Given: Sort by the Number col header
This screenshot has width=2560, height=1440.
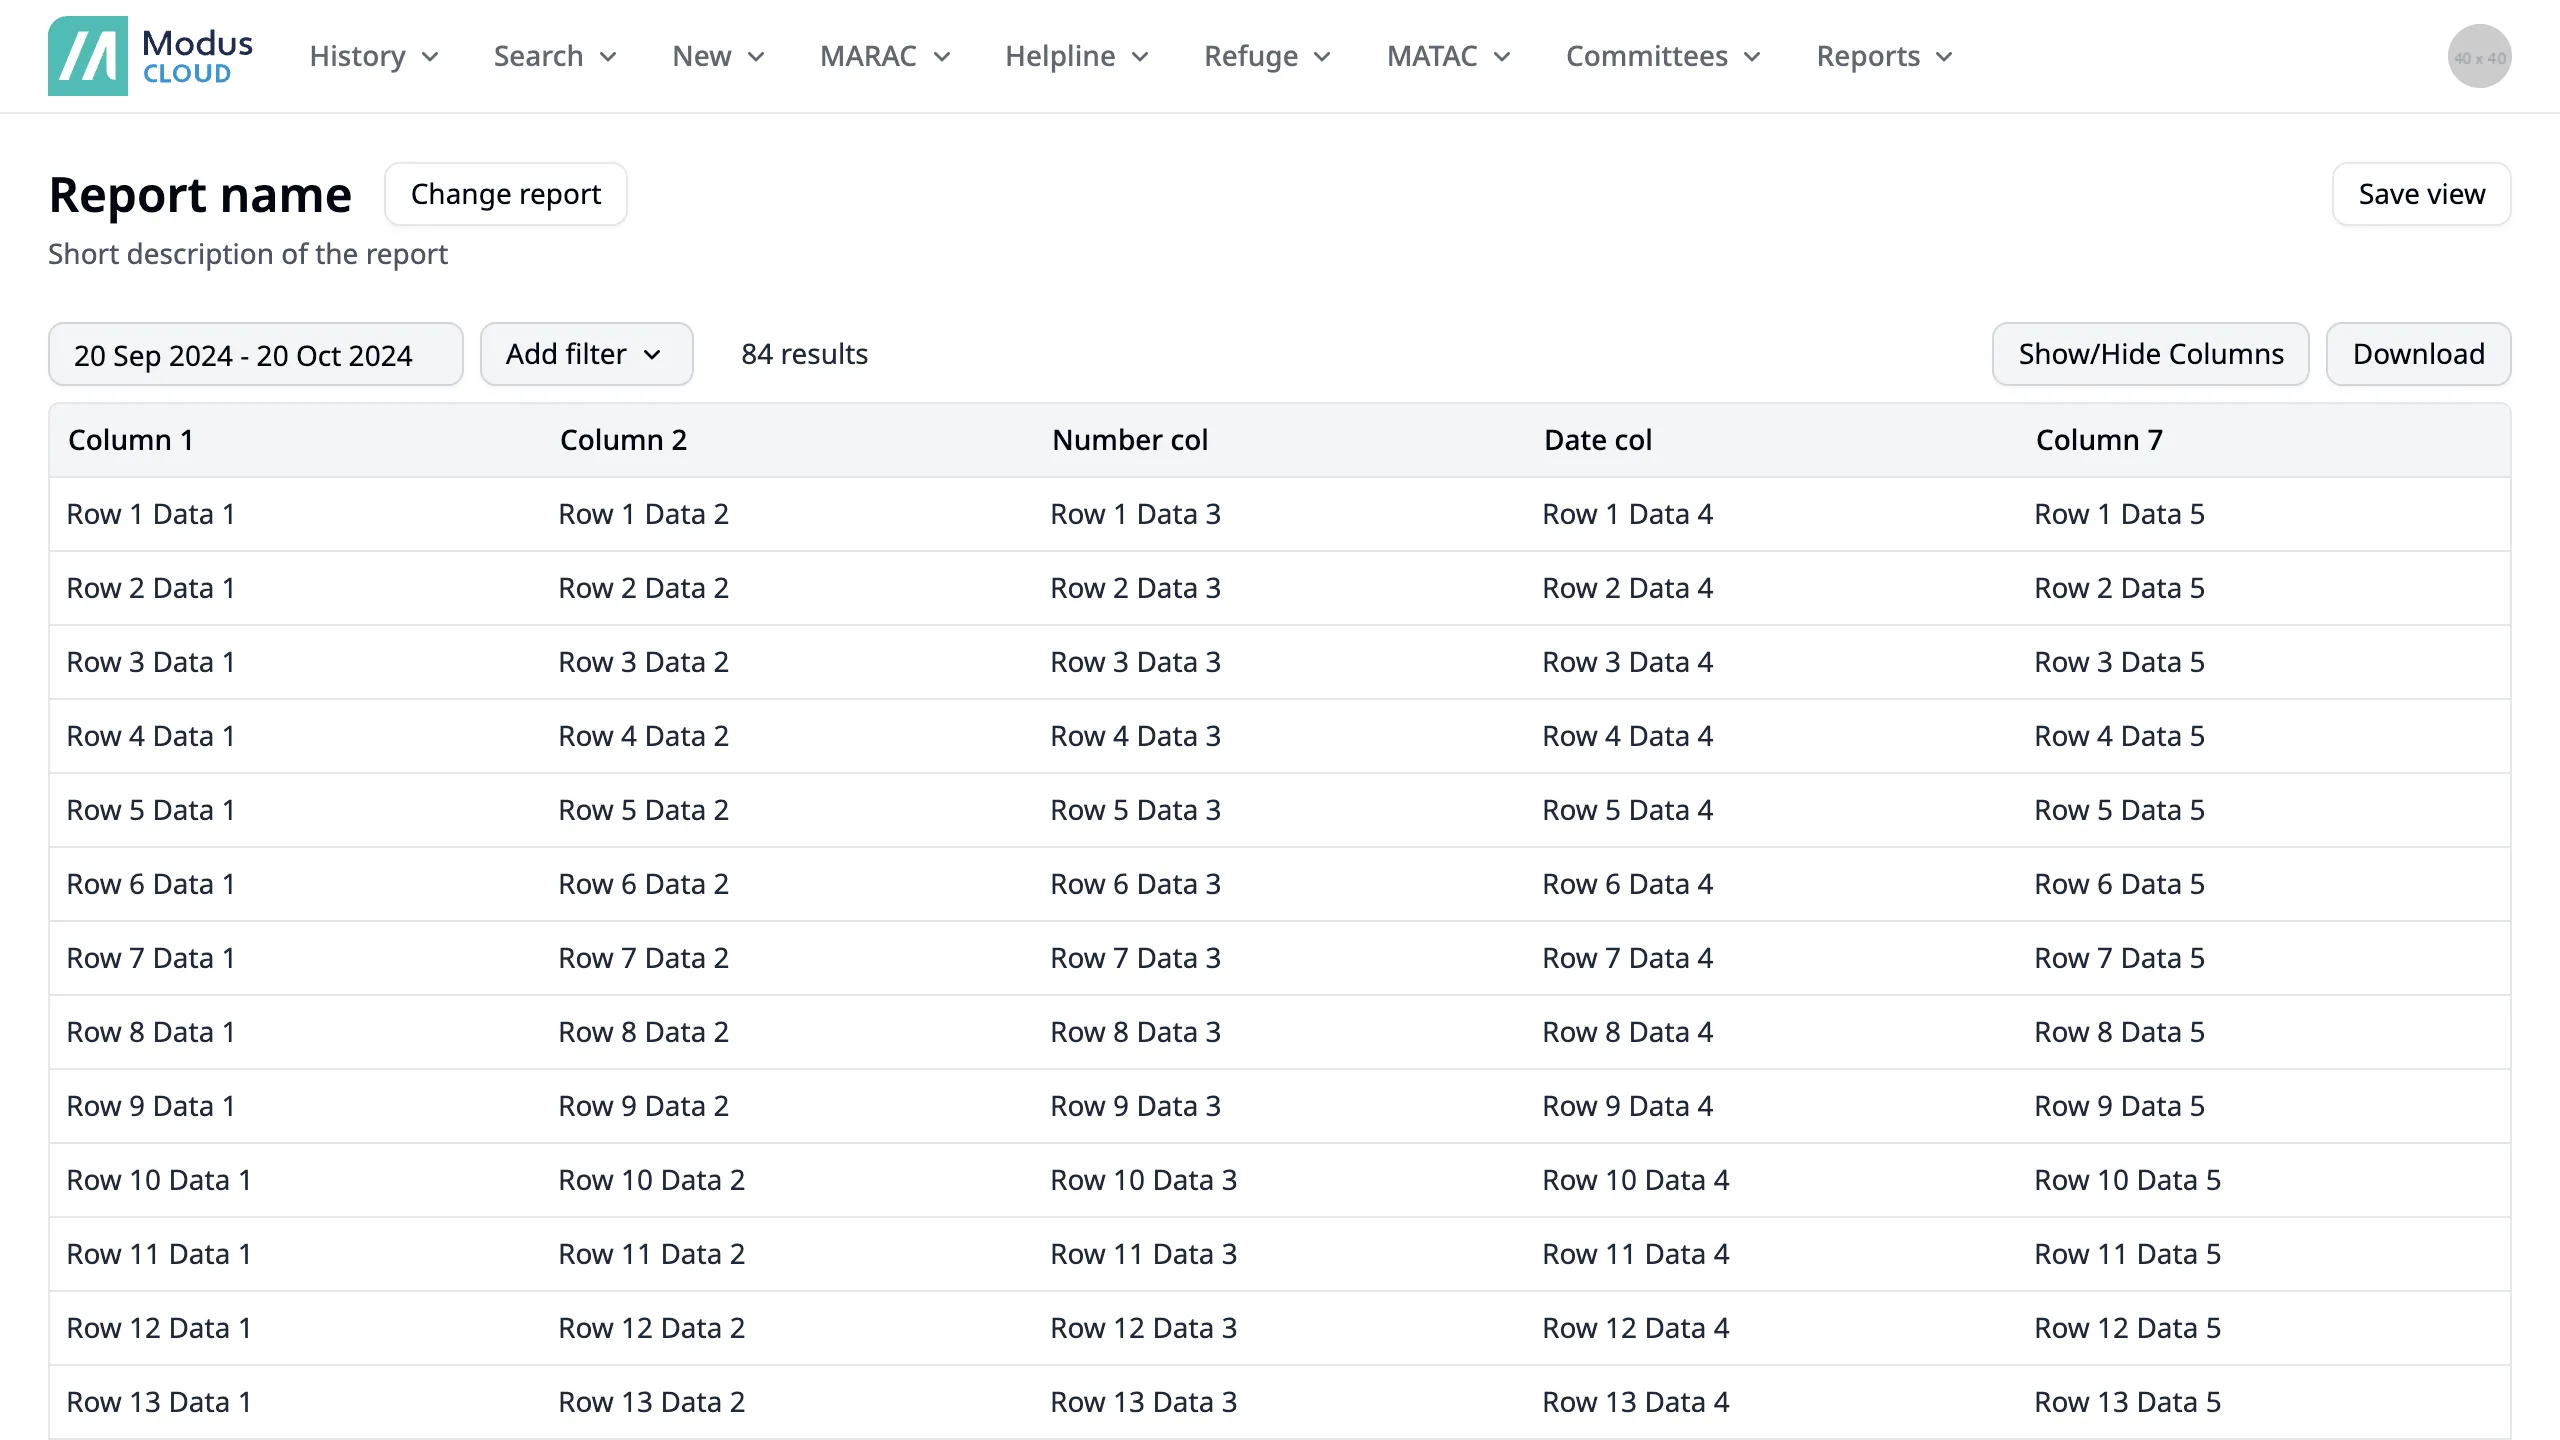Looking at the screenshot, I should 1129,440.
